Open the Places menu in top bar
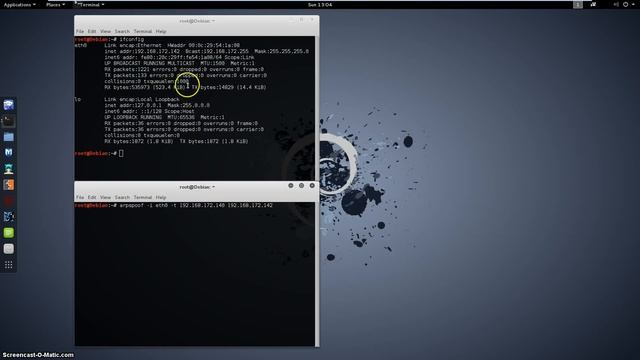Image resolution: width=640 pixels, height=360 pixels. [55, 4]
